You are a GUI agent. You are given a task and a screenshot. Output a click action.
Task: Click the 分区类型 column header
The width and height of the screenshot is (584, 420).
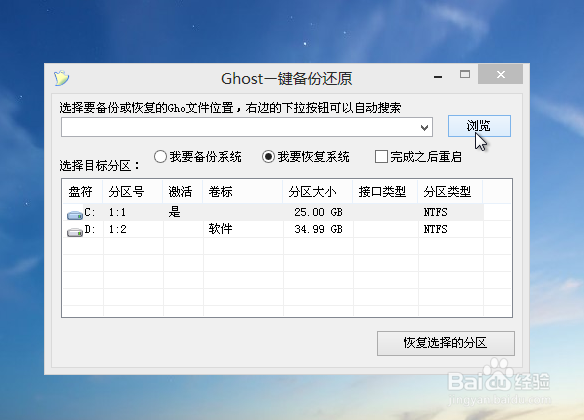coord(450,192)
